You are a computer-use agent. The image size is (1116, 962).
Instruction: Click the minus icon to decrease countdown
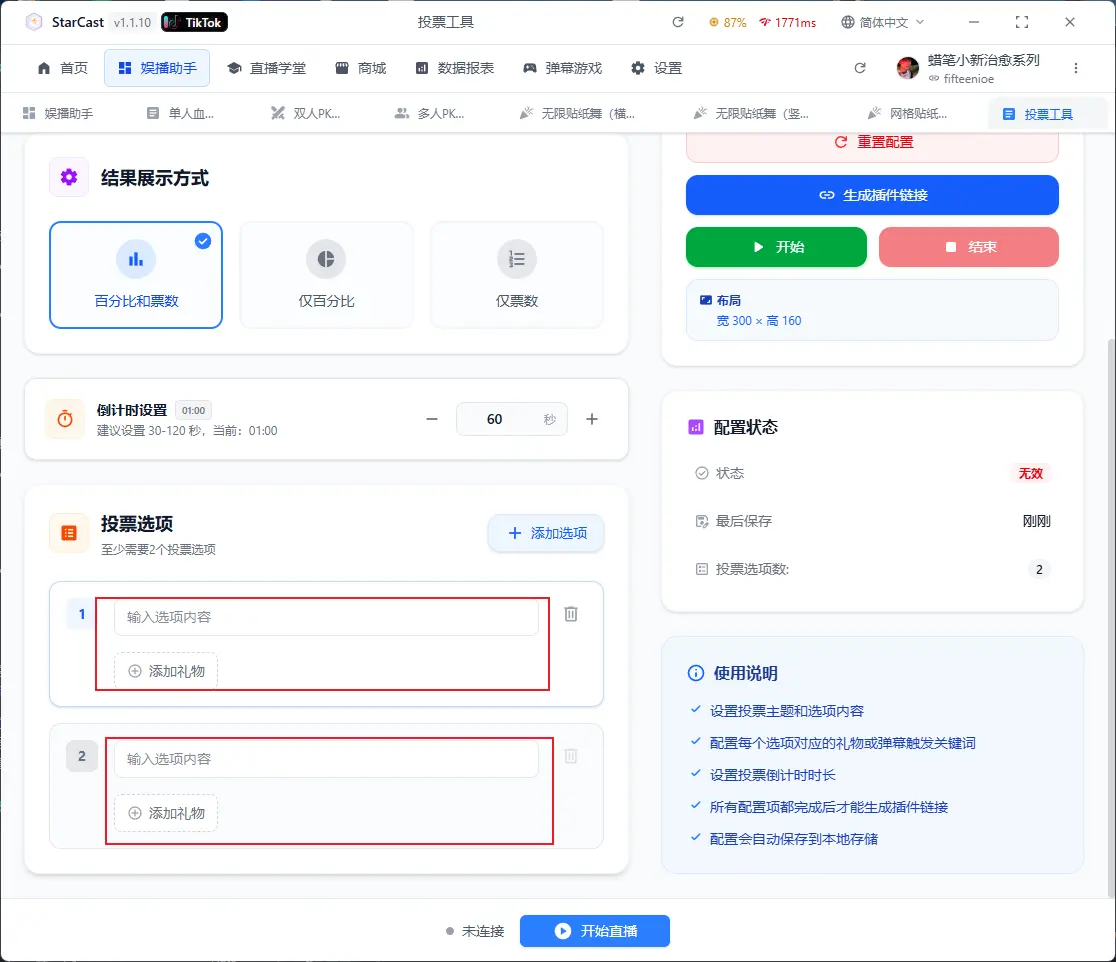click(x=432, y=419)
